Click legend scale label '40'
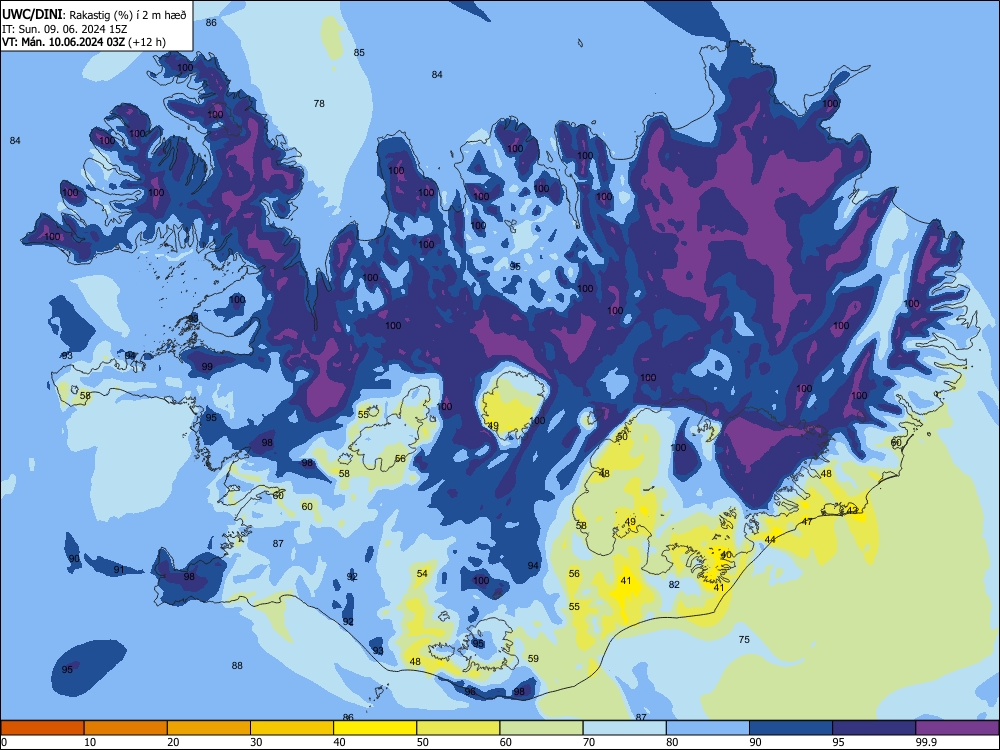The image size is (1000, 750). [x=339, y=742]
